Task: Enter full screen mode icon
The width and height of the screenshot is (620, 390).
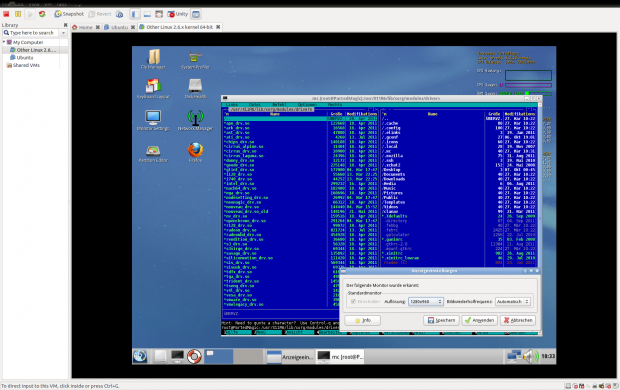Action: click(x=159, y=14)
